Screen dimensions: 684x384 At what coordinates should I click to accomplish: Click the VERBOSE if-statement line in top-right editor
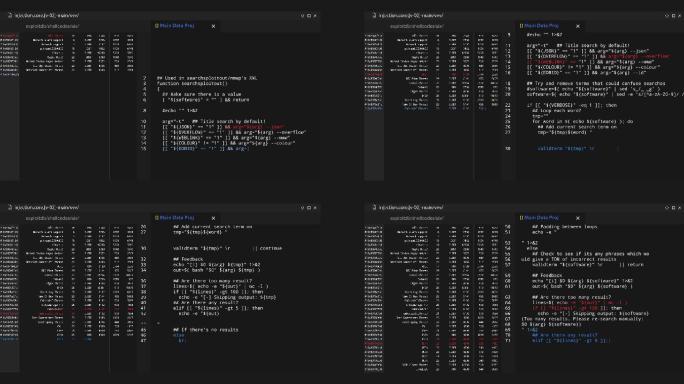click(571, 105)
